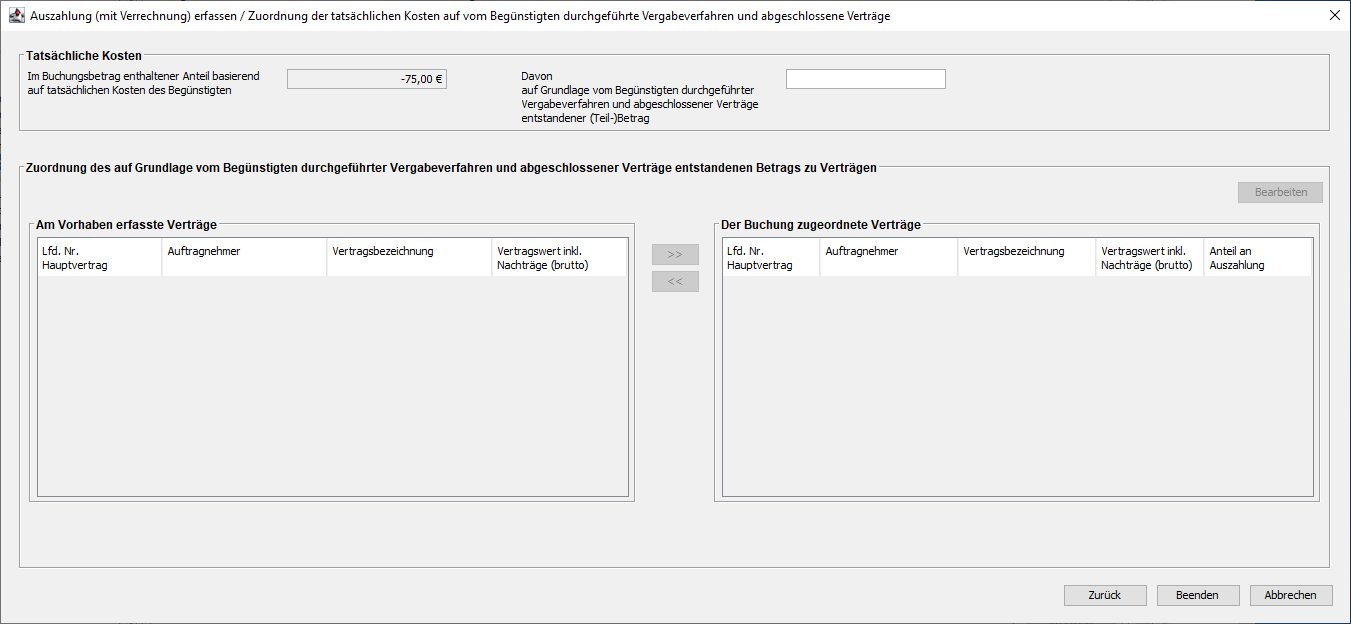Cancel with the Abbrechen button

[1290, 595]
